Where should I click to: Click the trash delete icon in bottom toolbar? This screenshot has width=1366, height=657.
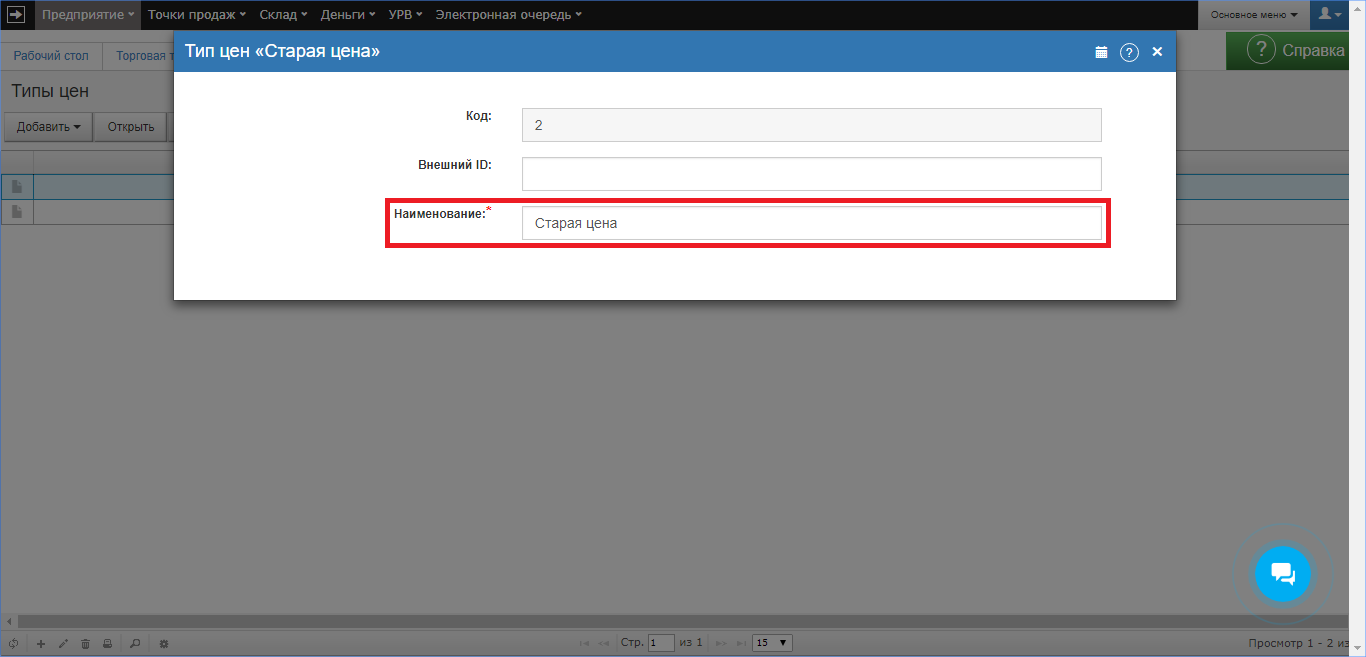point(85,643)
